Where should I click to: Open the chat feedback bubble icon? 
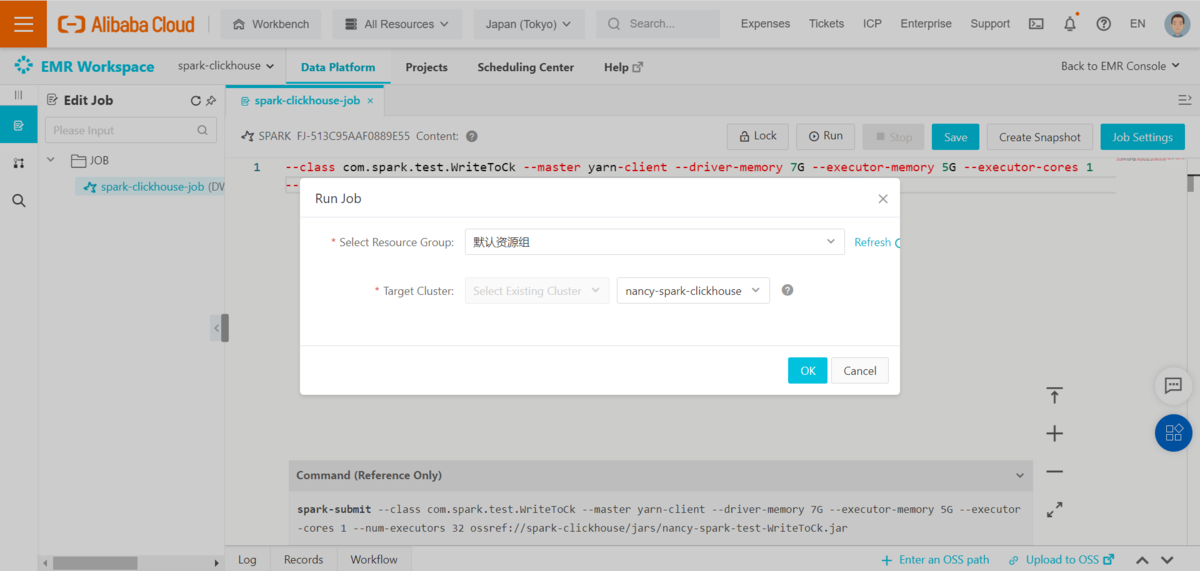coord(1174,385)
